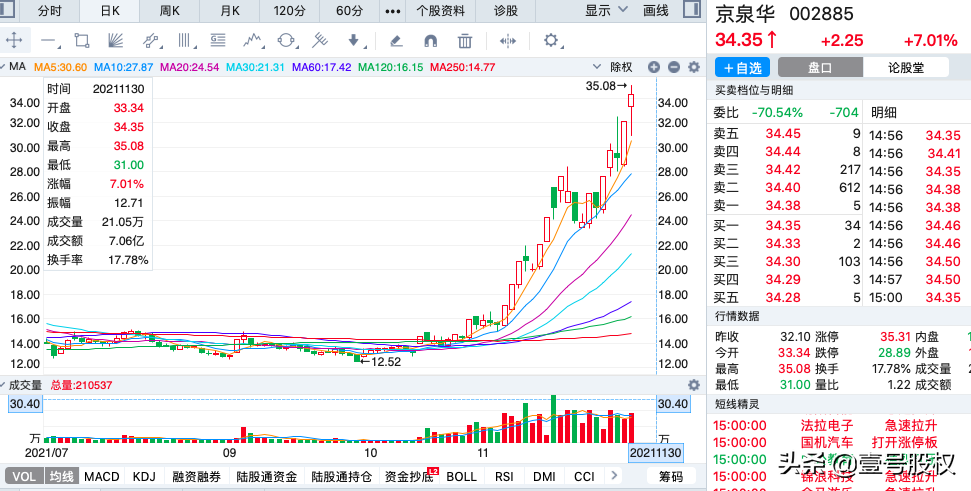Add stock with +自选 button

coord(742,67)
